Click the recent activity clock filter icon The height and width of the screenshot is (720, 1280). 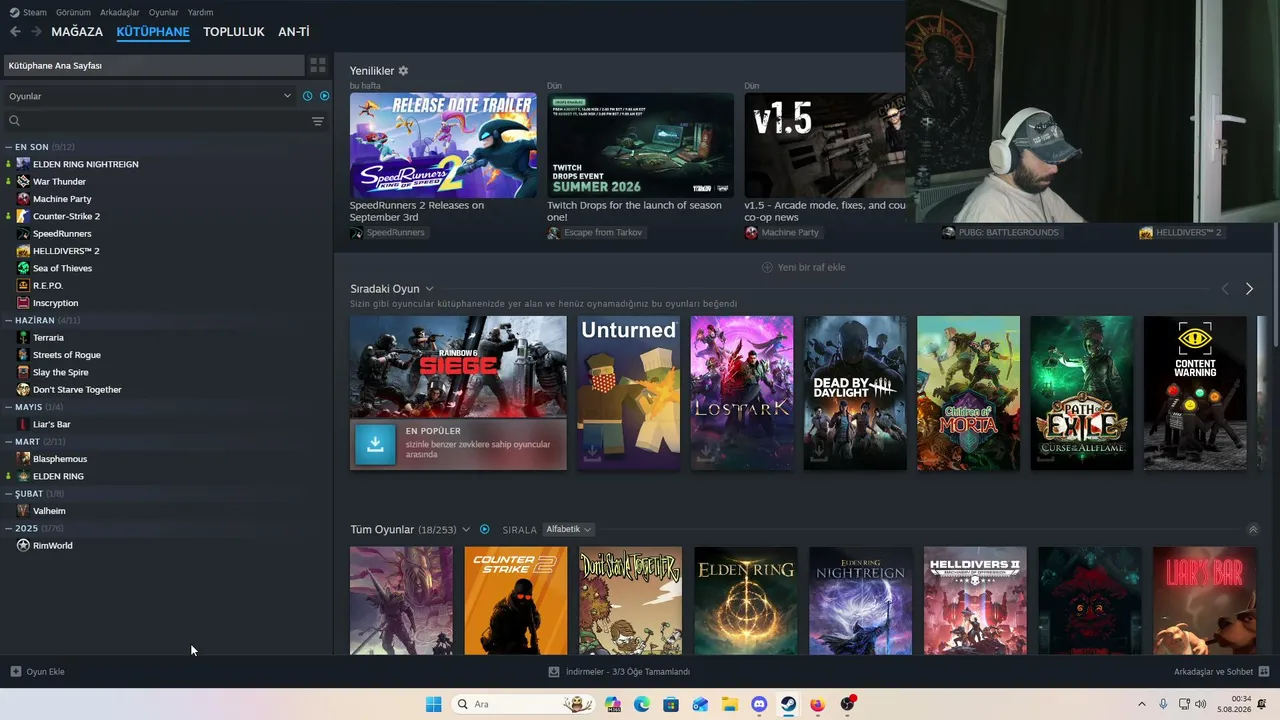coord(308,96)
